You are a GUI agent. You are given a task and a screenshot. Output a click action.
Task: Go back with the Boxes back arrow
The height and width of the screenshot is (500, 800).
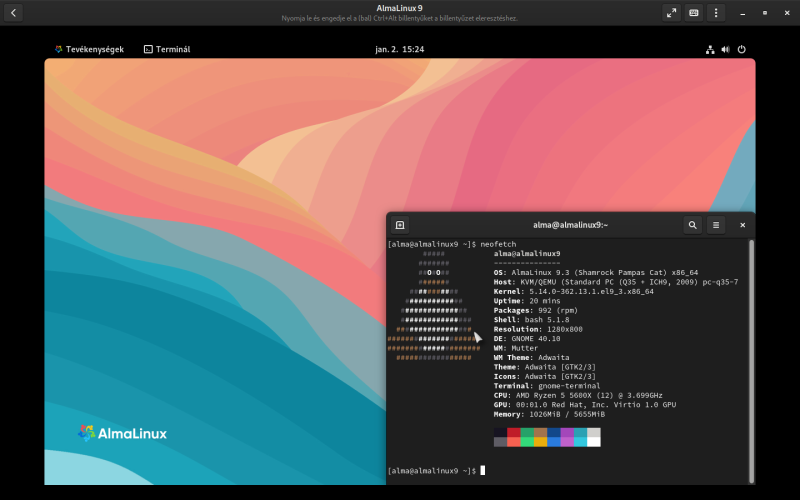tap(14, 13)
